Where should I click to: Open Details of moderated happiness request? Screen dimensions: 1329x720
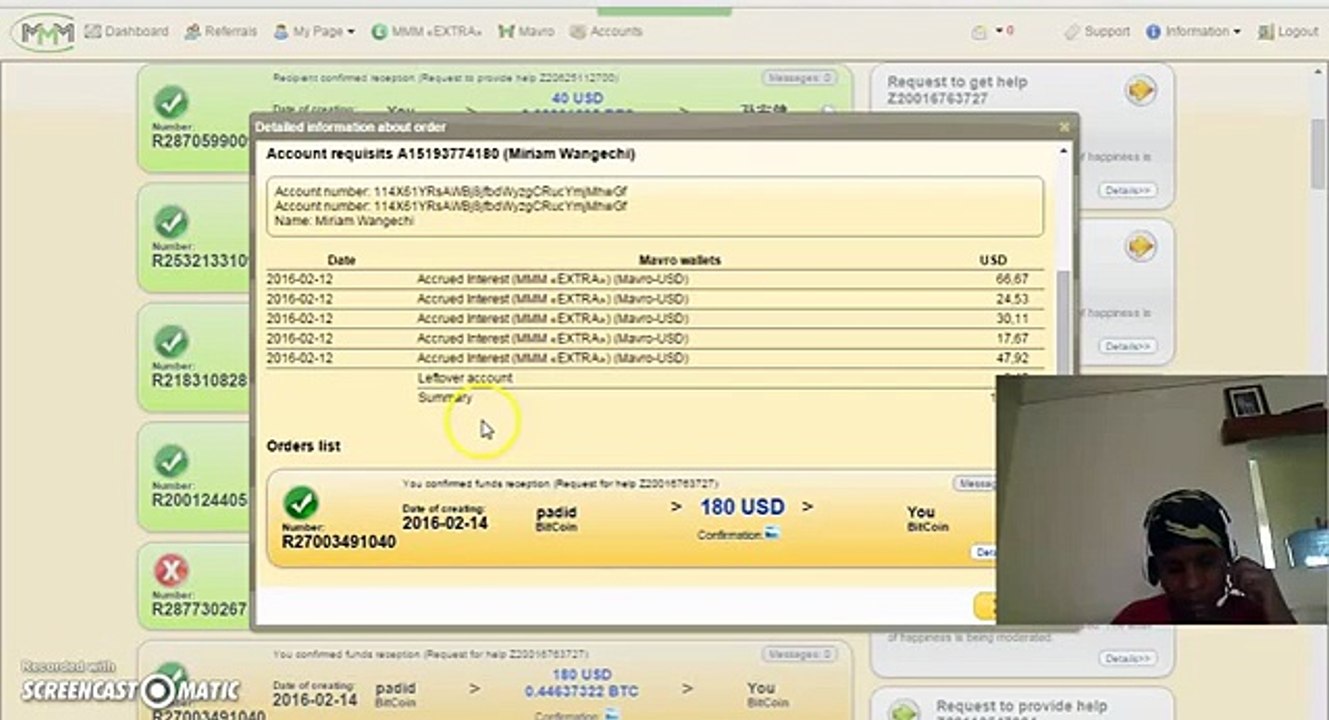click(1127, 658)
